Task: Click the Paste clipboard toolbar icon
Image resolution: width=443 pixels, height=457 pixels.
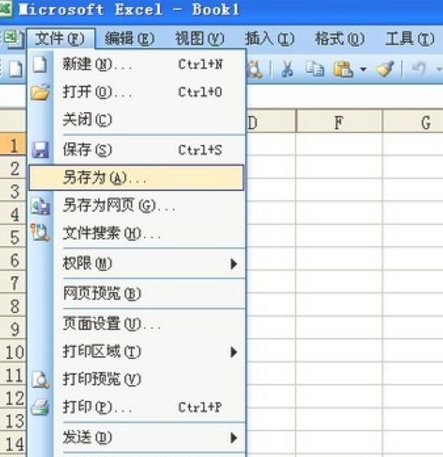Action: [343, 69]
